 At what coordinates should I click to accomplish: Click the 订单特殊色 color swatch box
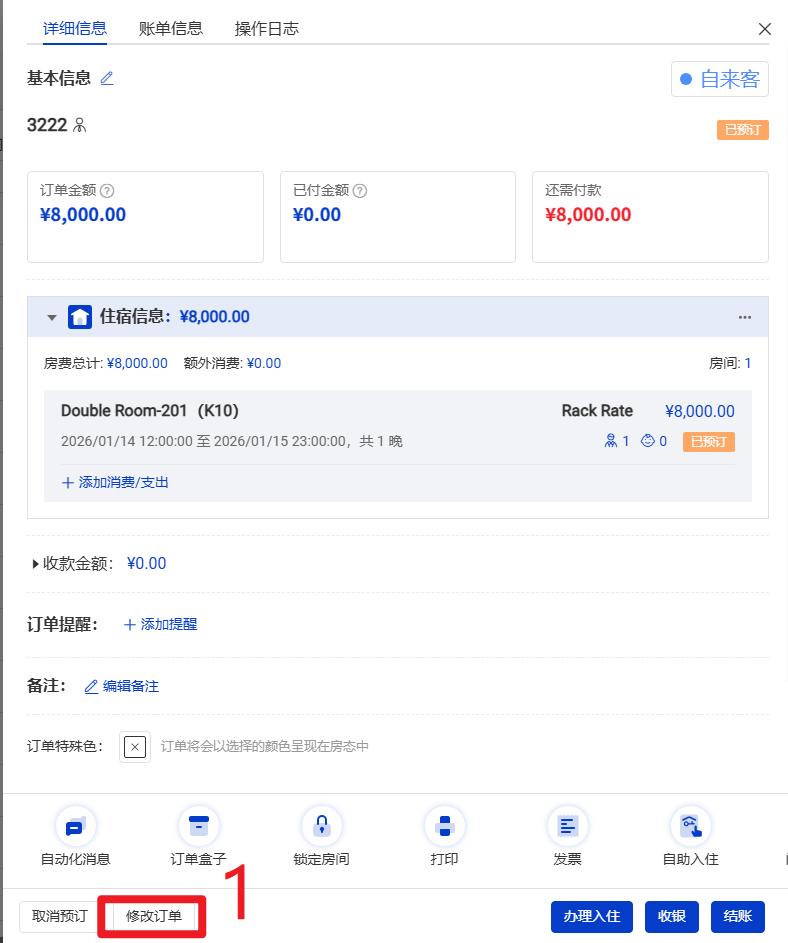click(135, 746)
